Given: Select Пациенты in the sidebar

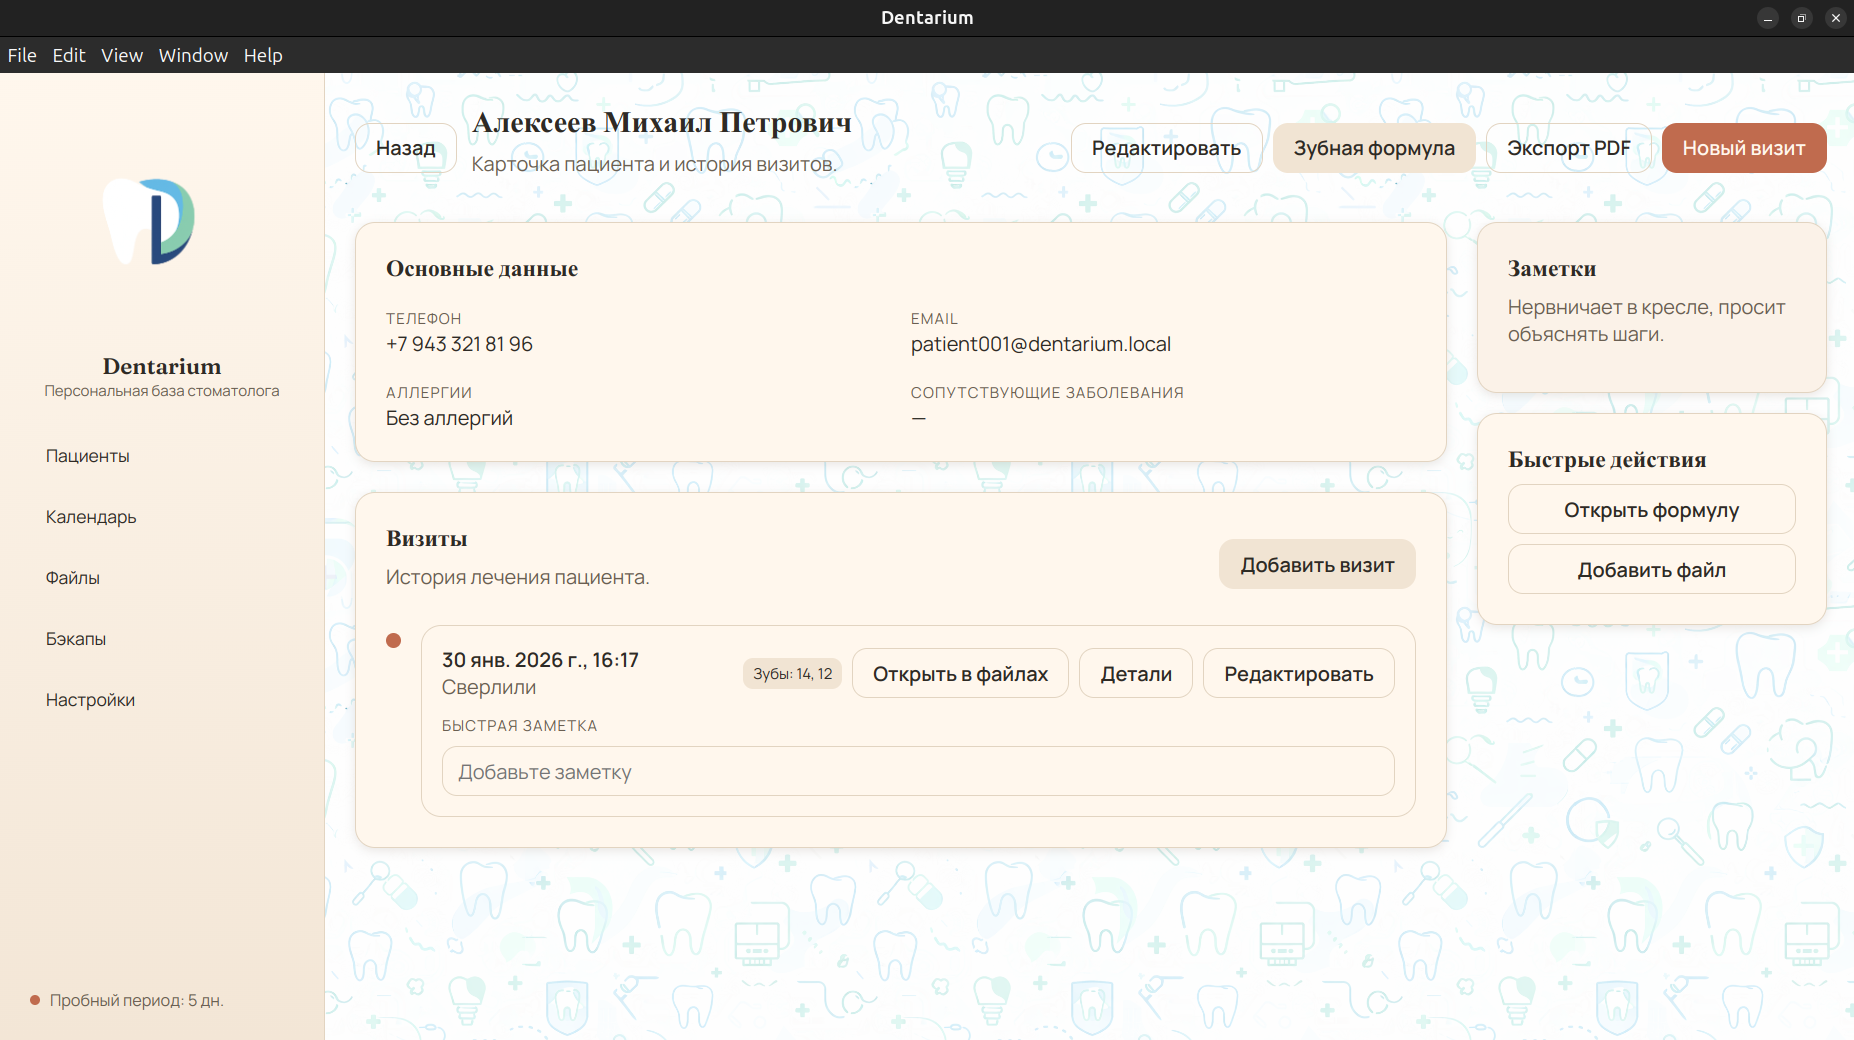Looking at the screenshot, I should [87, 455].
